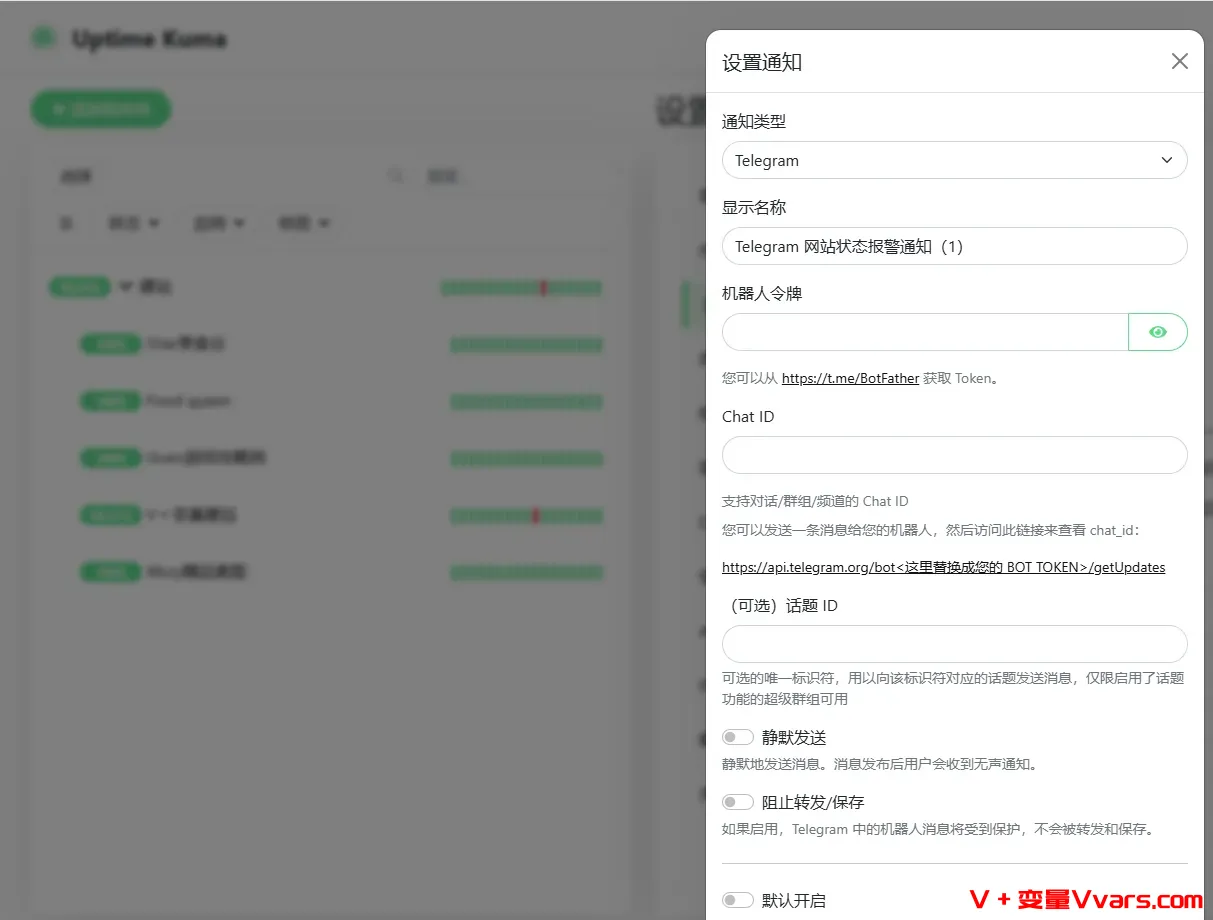Click the 通知类型 label
The width and height of the screenshot is (1213, 920).
pyautogui.click(x=754, y=121)
